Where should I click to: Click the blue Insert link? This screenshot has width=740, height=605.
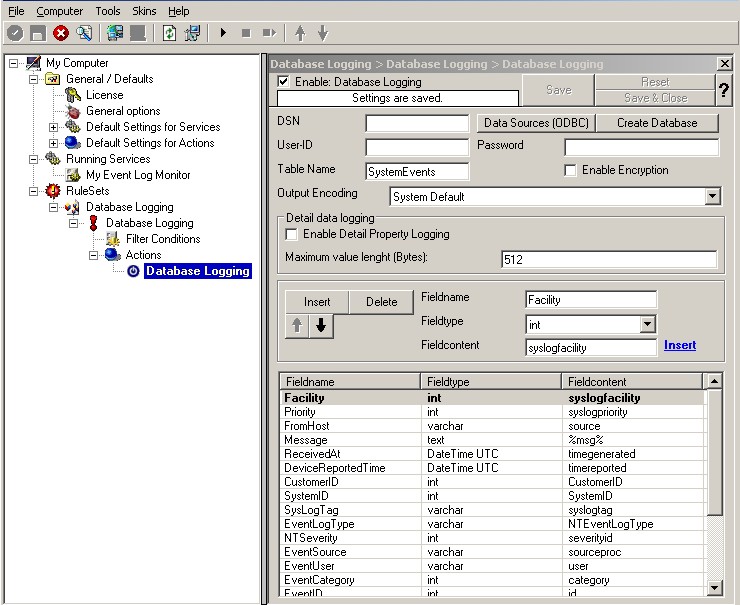coord(680,345)
